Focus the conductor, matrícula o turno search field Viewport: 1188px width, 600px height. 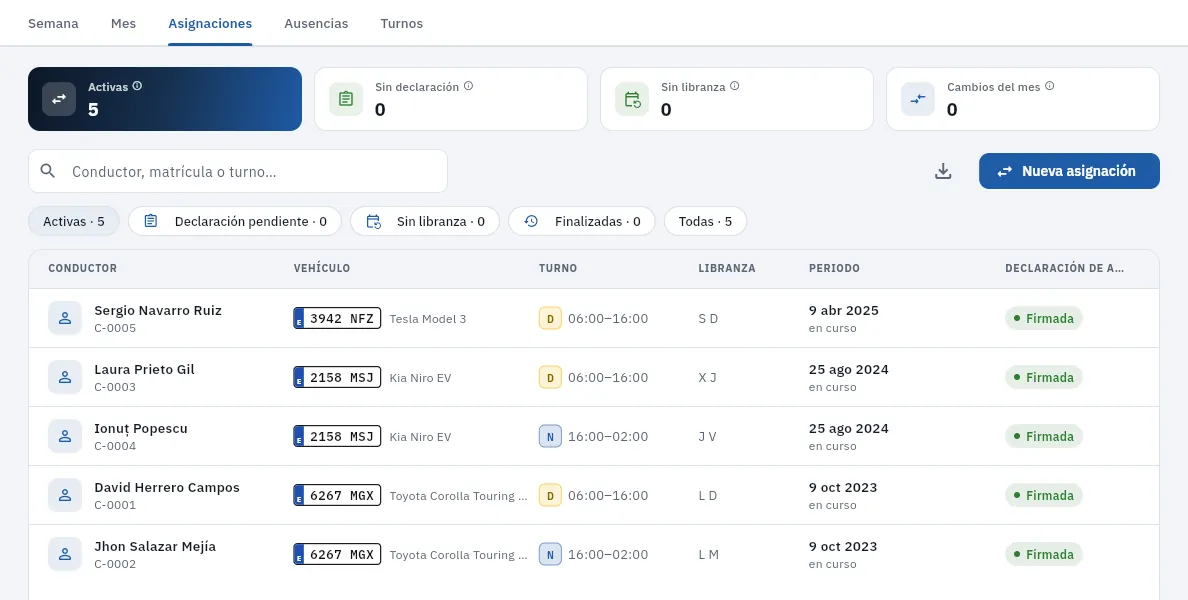pyautogui.click(x=238, y=171)
